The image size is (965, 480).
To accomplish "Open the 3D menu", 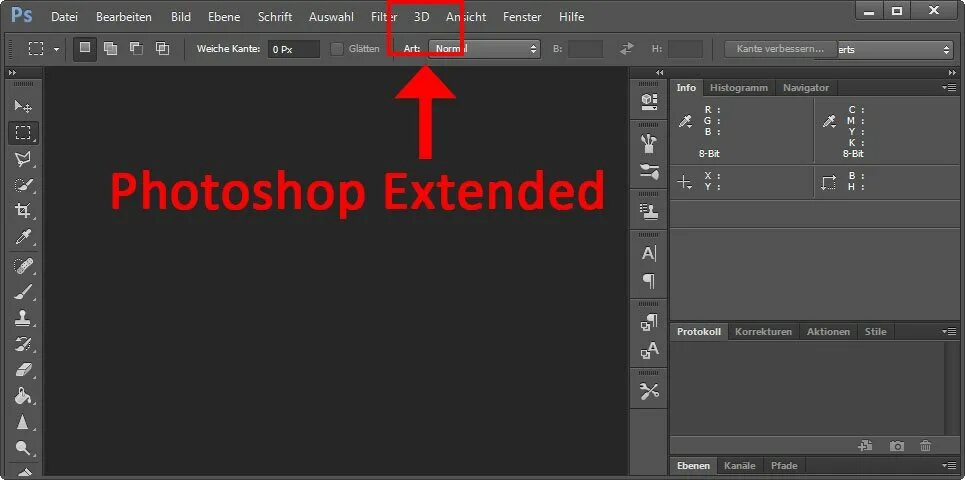I will [422, 17].
